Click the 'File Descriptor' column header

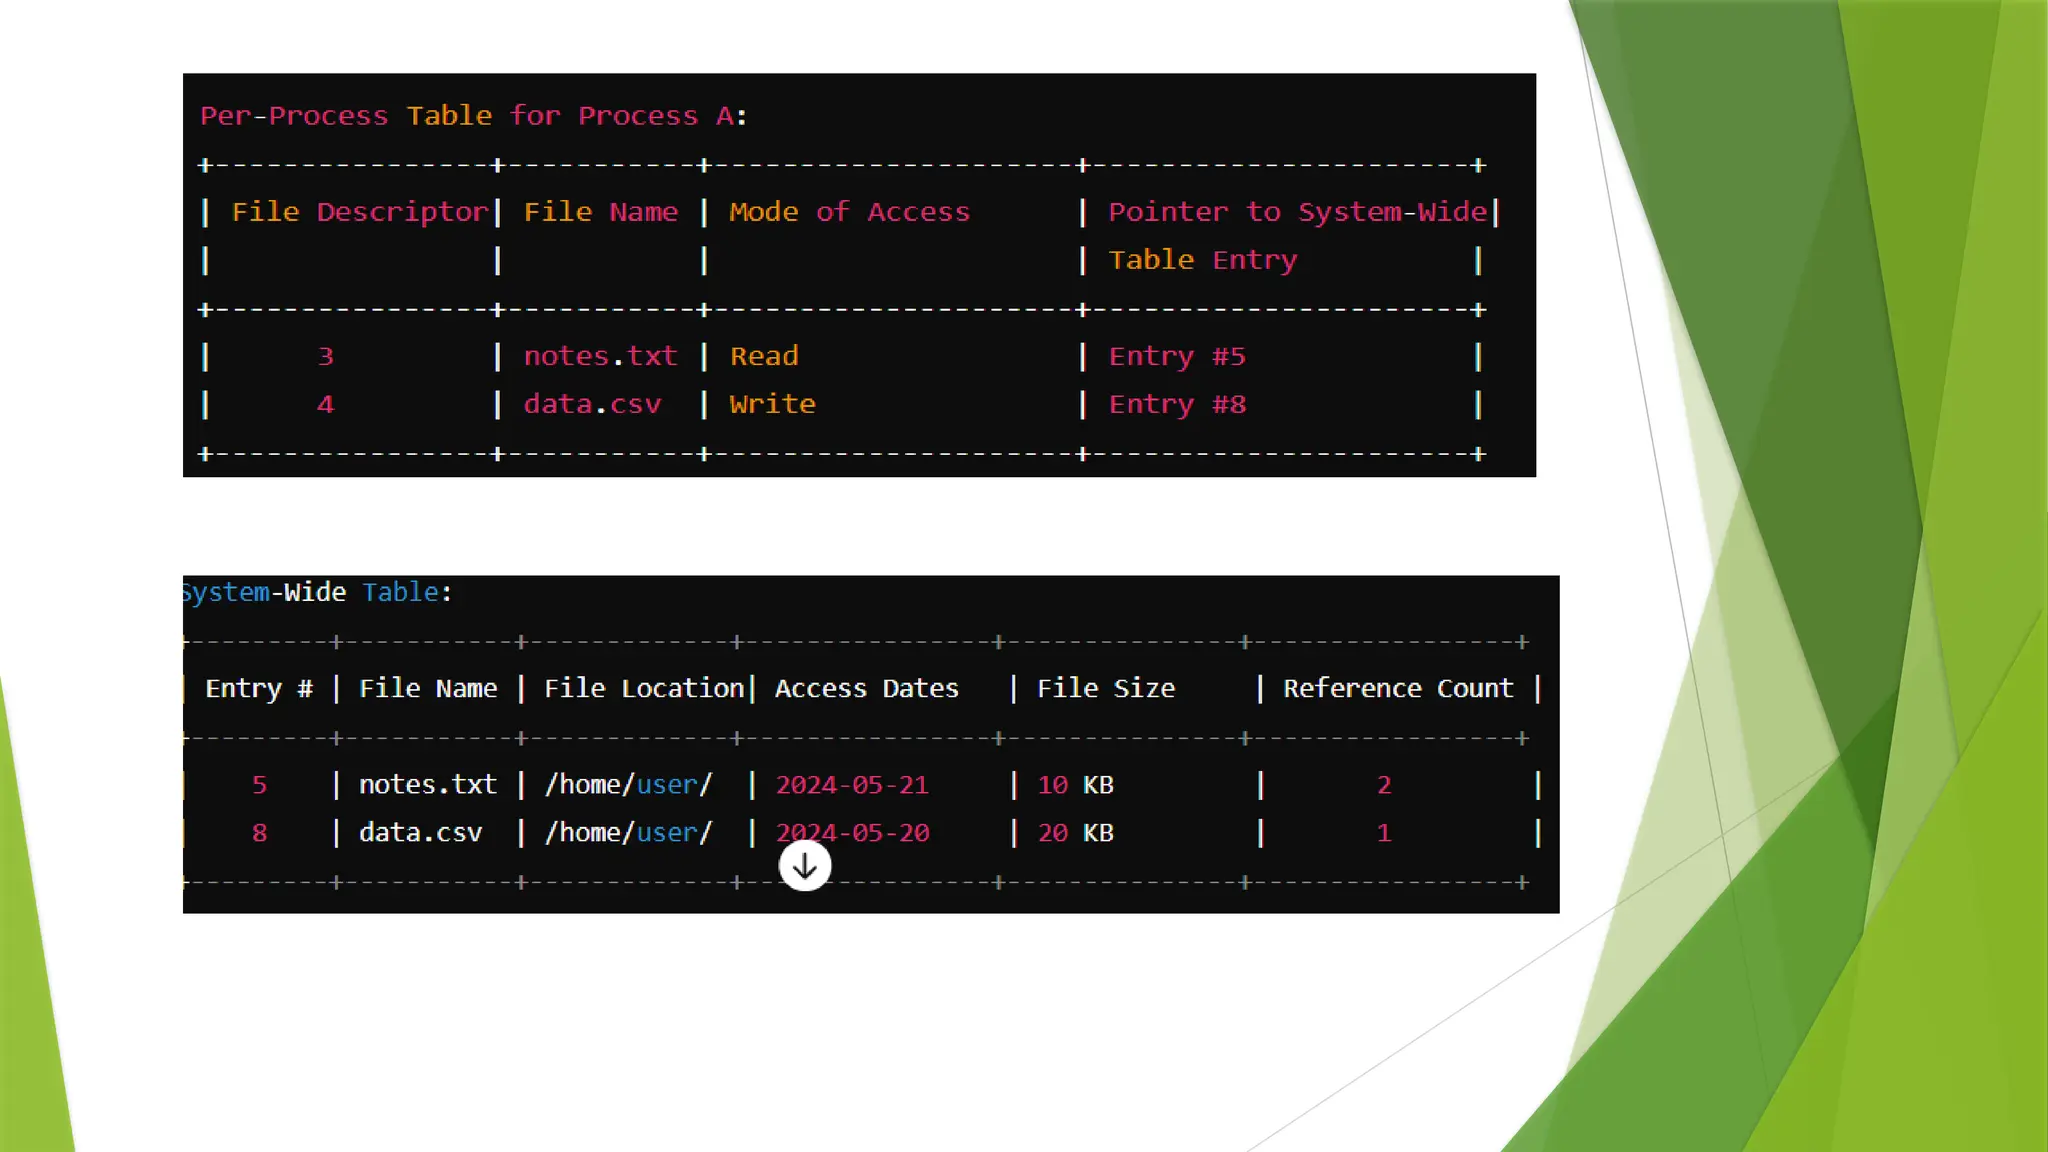pyautogui.click(x=359, y=212)
